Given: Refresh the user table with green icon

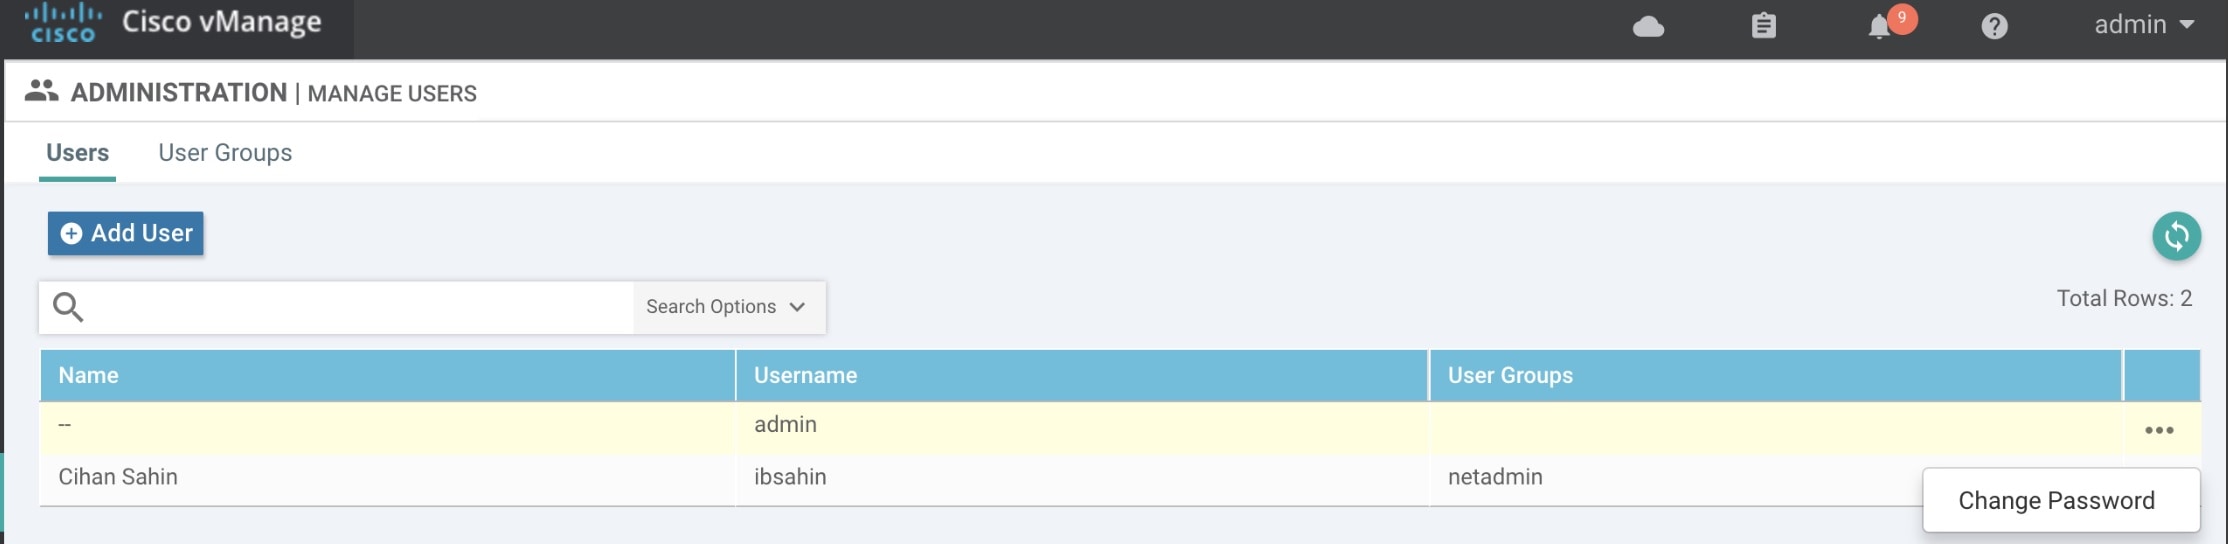Looking at the screenshot, I should 2176,236.
